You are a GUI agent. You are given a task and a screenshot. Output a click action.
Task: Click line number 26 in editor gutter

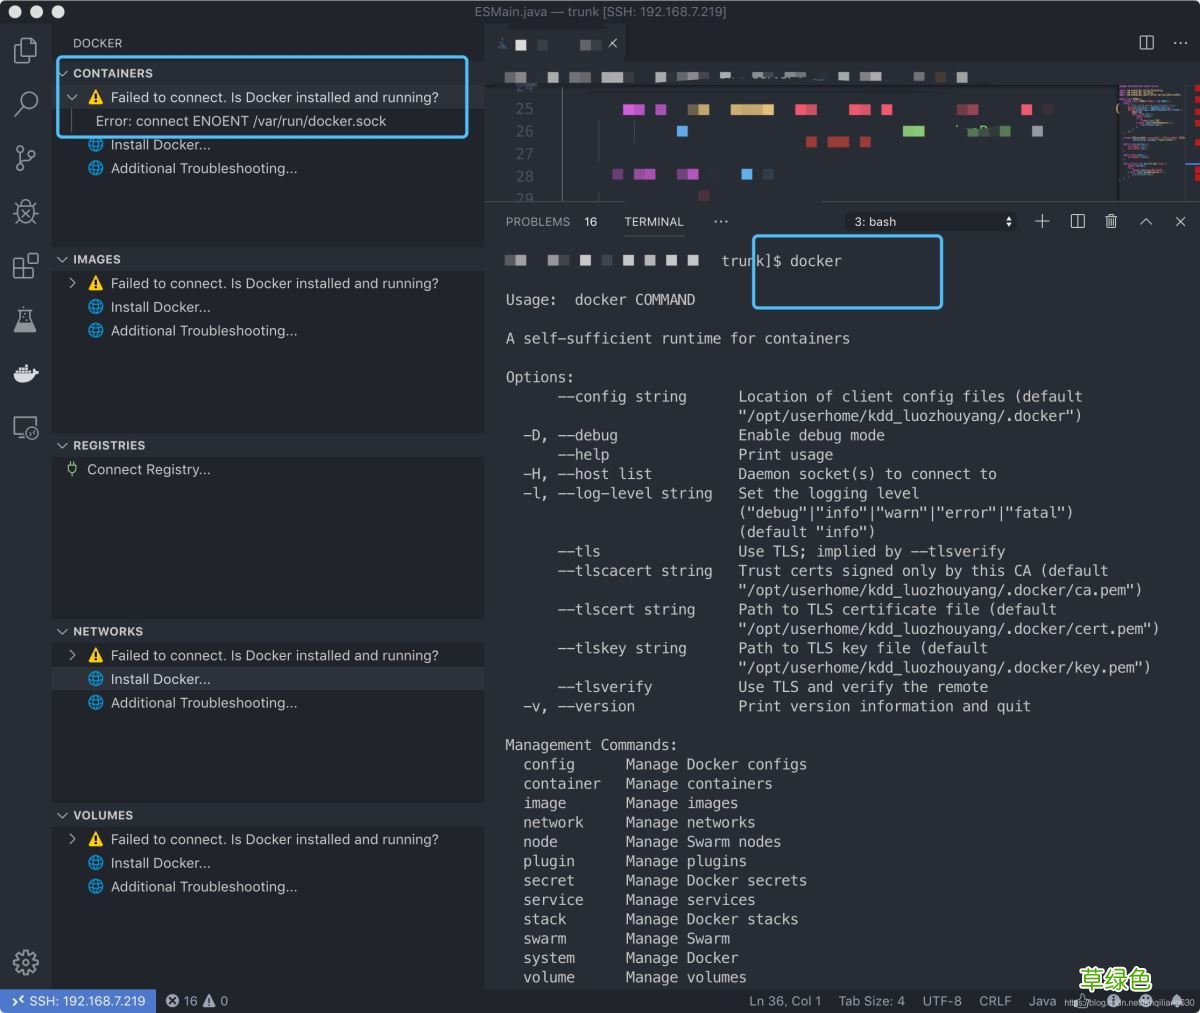pyautogui.click(x=525, y=131)
